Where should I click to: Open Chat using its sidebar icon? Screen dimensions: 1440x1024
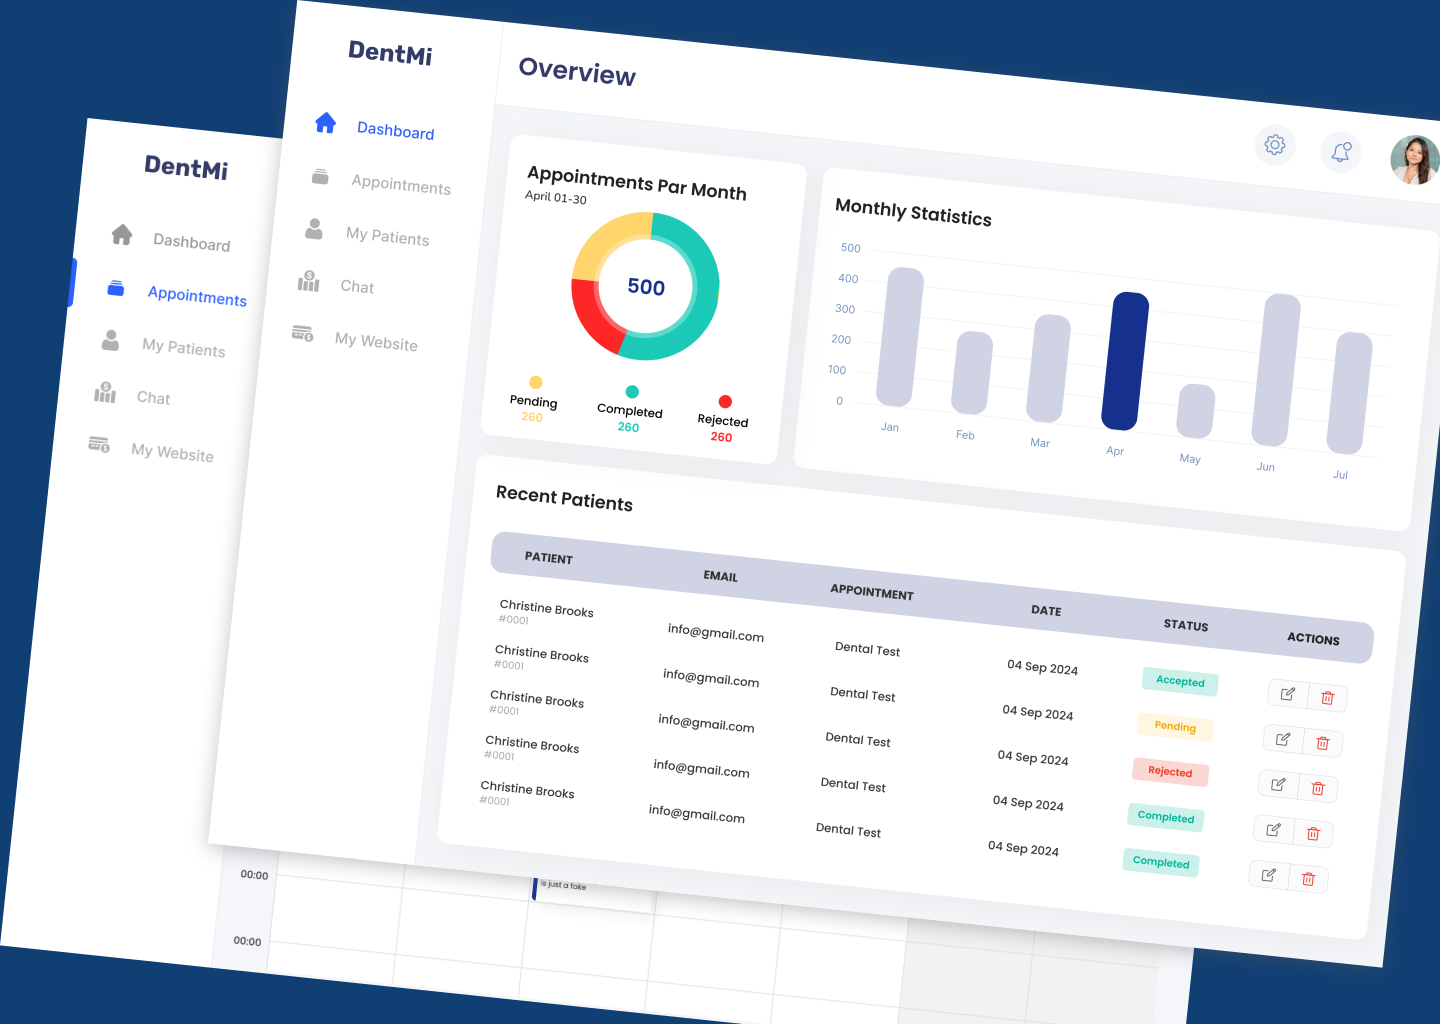coord(307,281)
